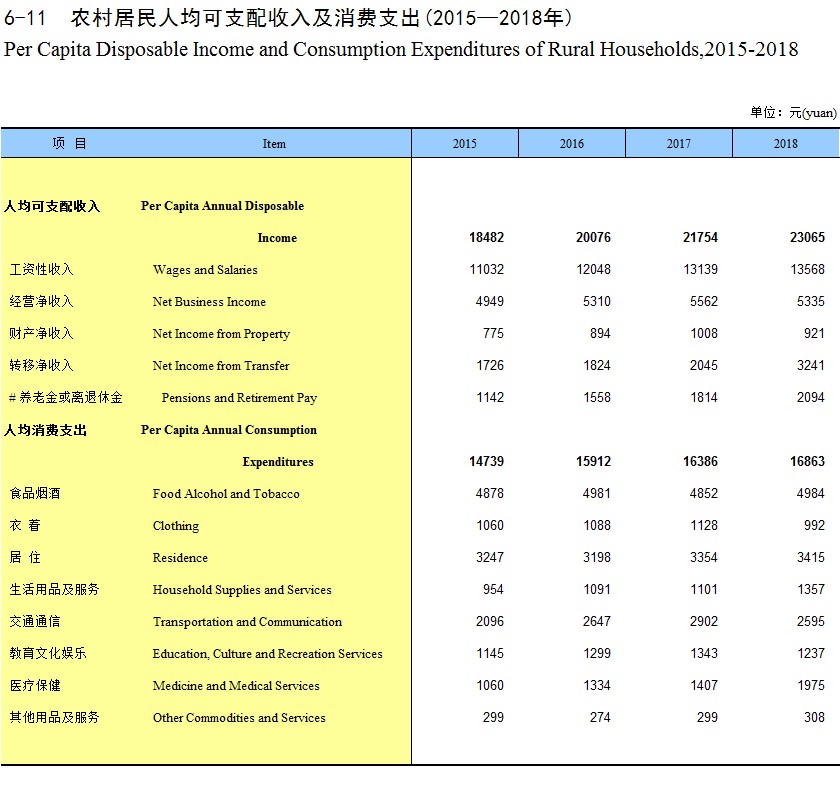The height and width of the screenshot is (798, 840).
Task: Select 'Medicine and Medical Services' label
Action: click(236, 686)
